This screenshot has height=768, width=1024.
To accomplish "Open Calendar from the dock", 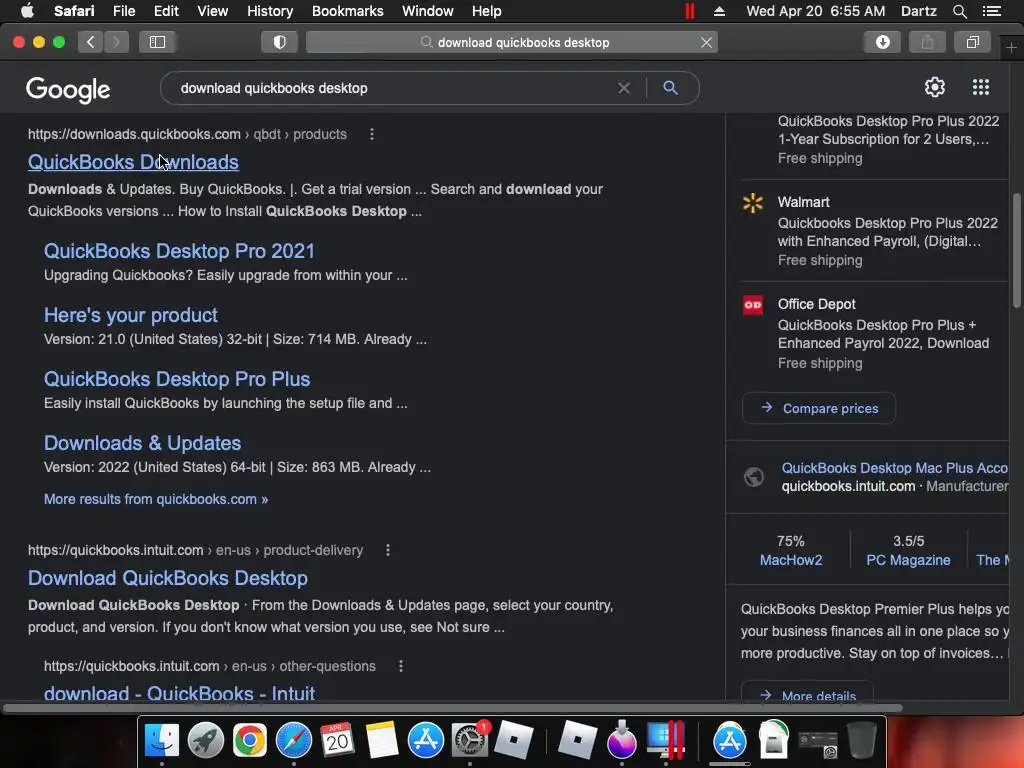I will point(338,740).
